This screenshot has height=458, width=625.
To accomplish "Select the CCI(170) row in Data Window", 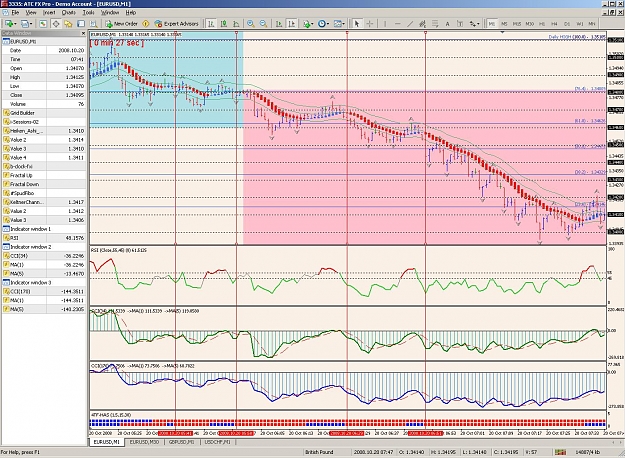I will pyautogui.click(x=44, y=291).
